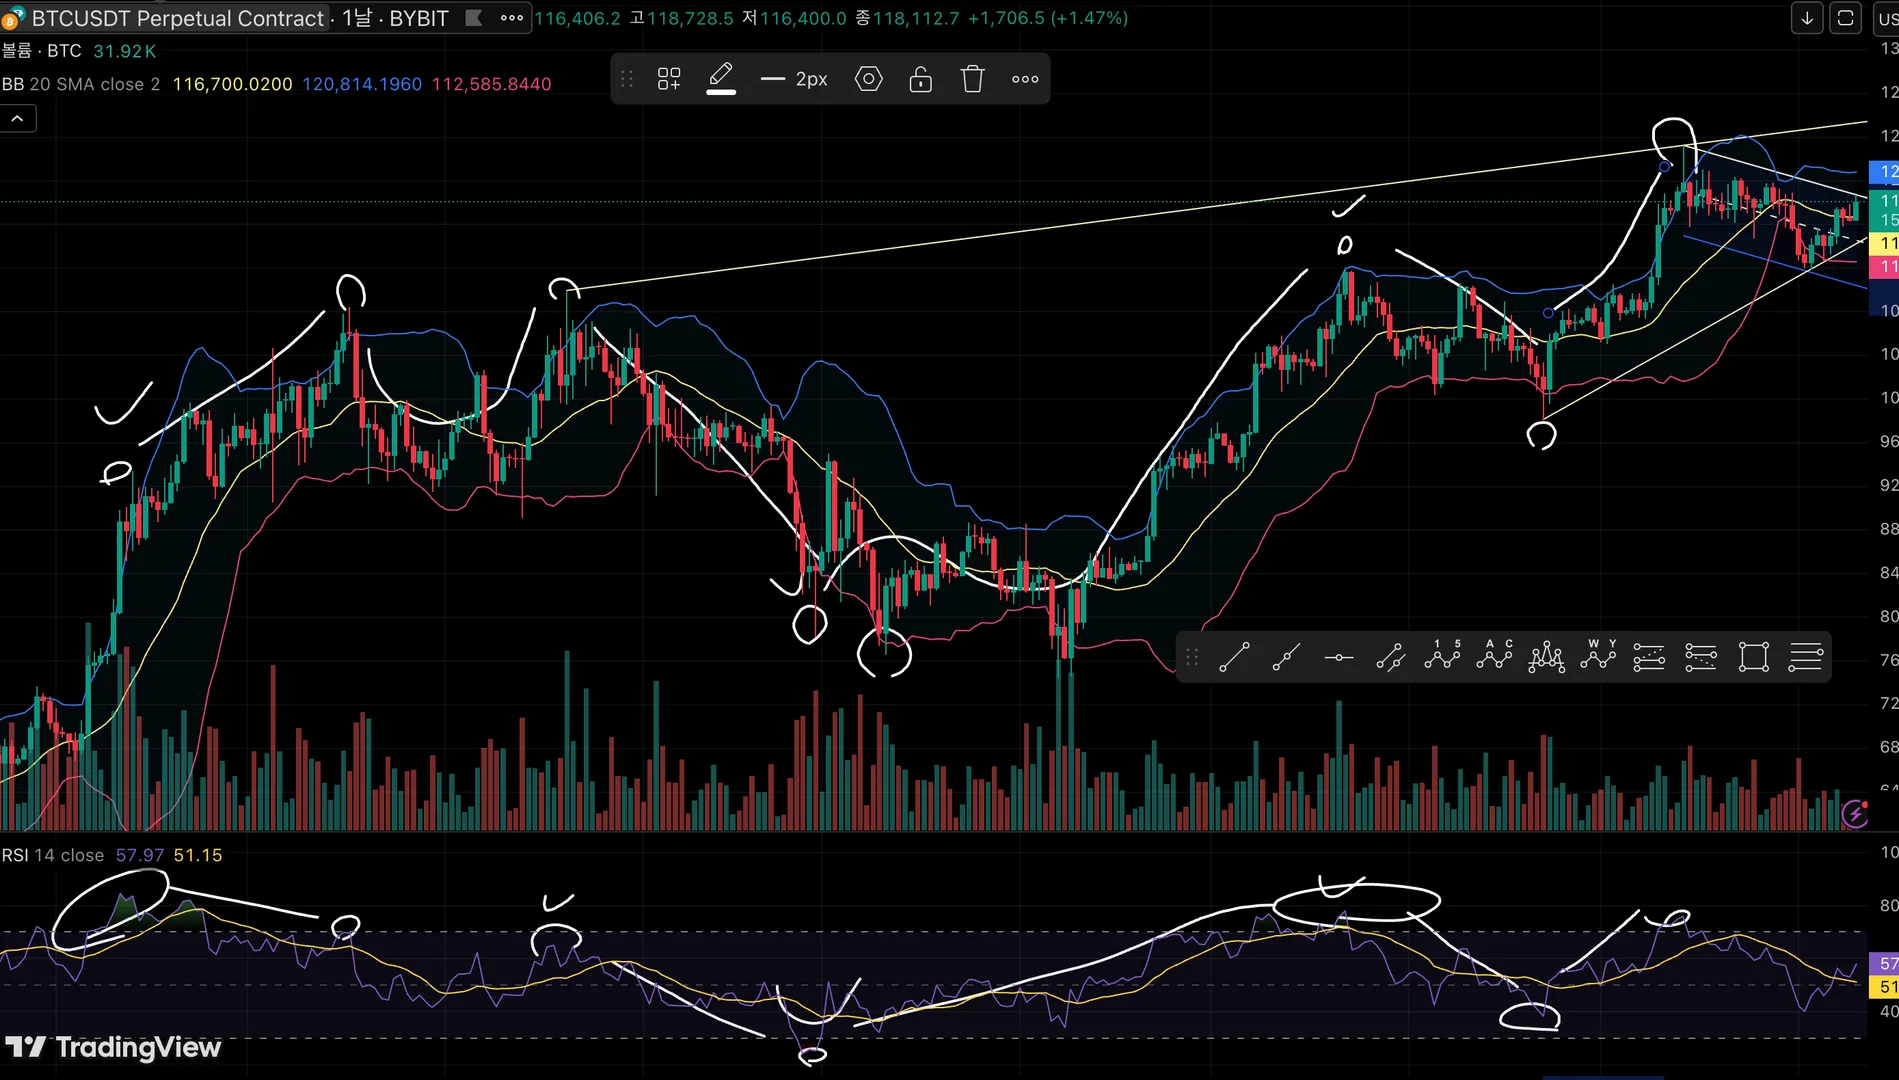Select the Ray line tool

(x=1286, y=657)
